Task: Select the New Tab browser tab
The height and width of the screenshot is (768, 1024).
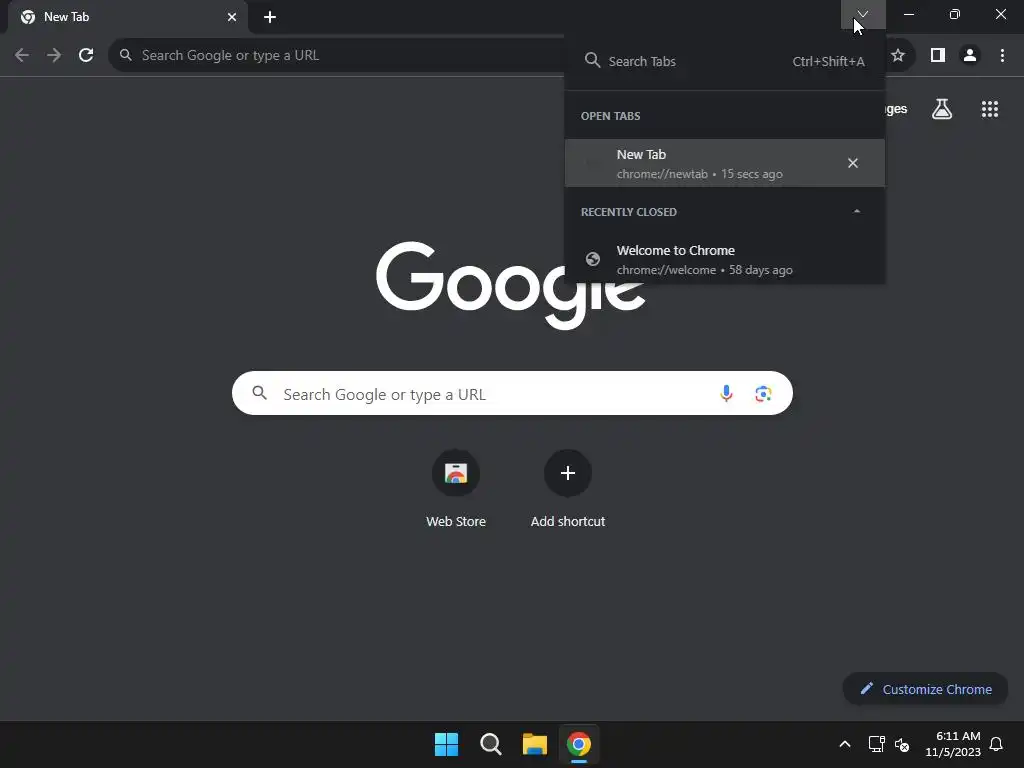Action: pos(128,17)
